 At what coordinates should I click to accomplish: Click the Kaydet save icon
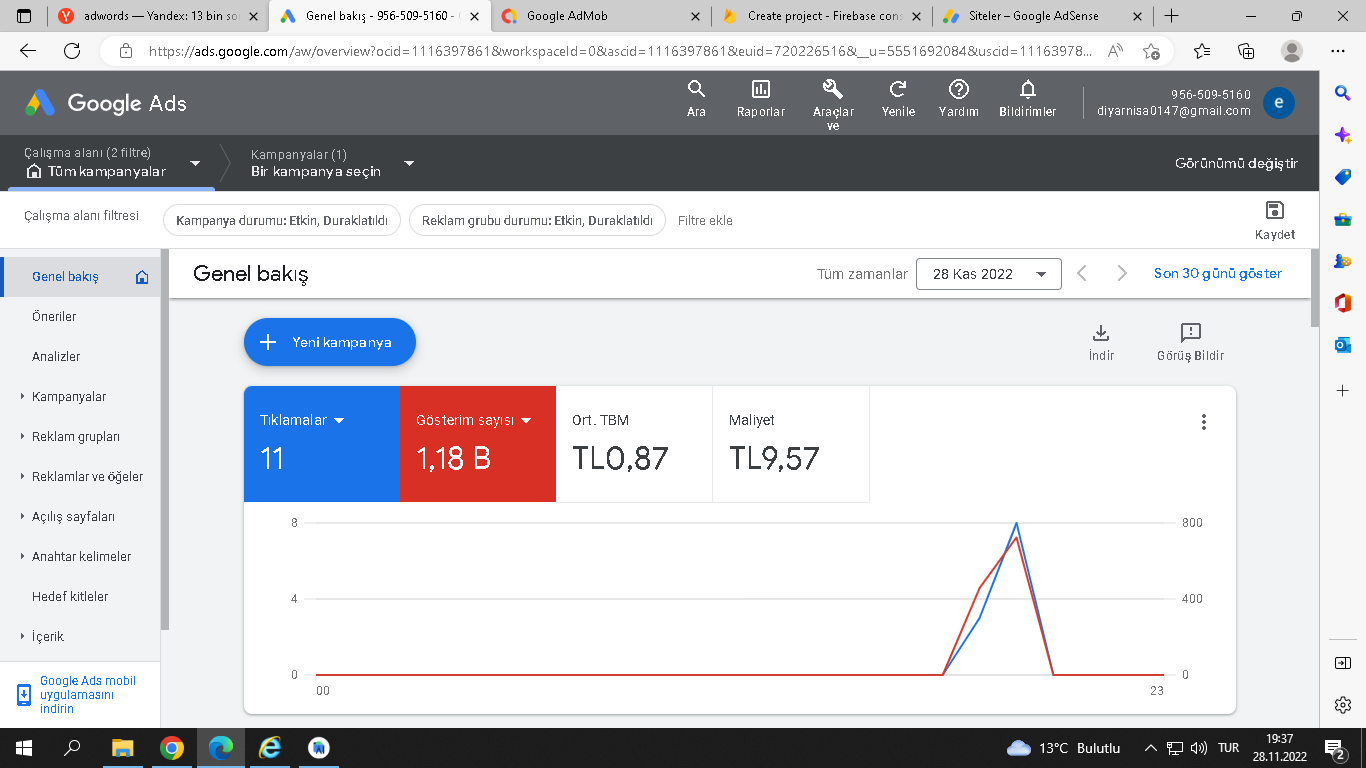tap(1275, 210)
